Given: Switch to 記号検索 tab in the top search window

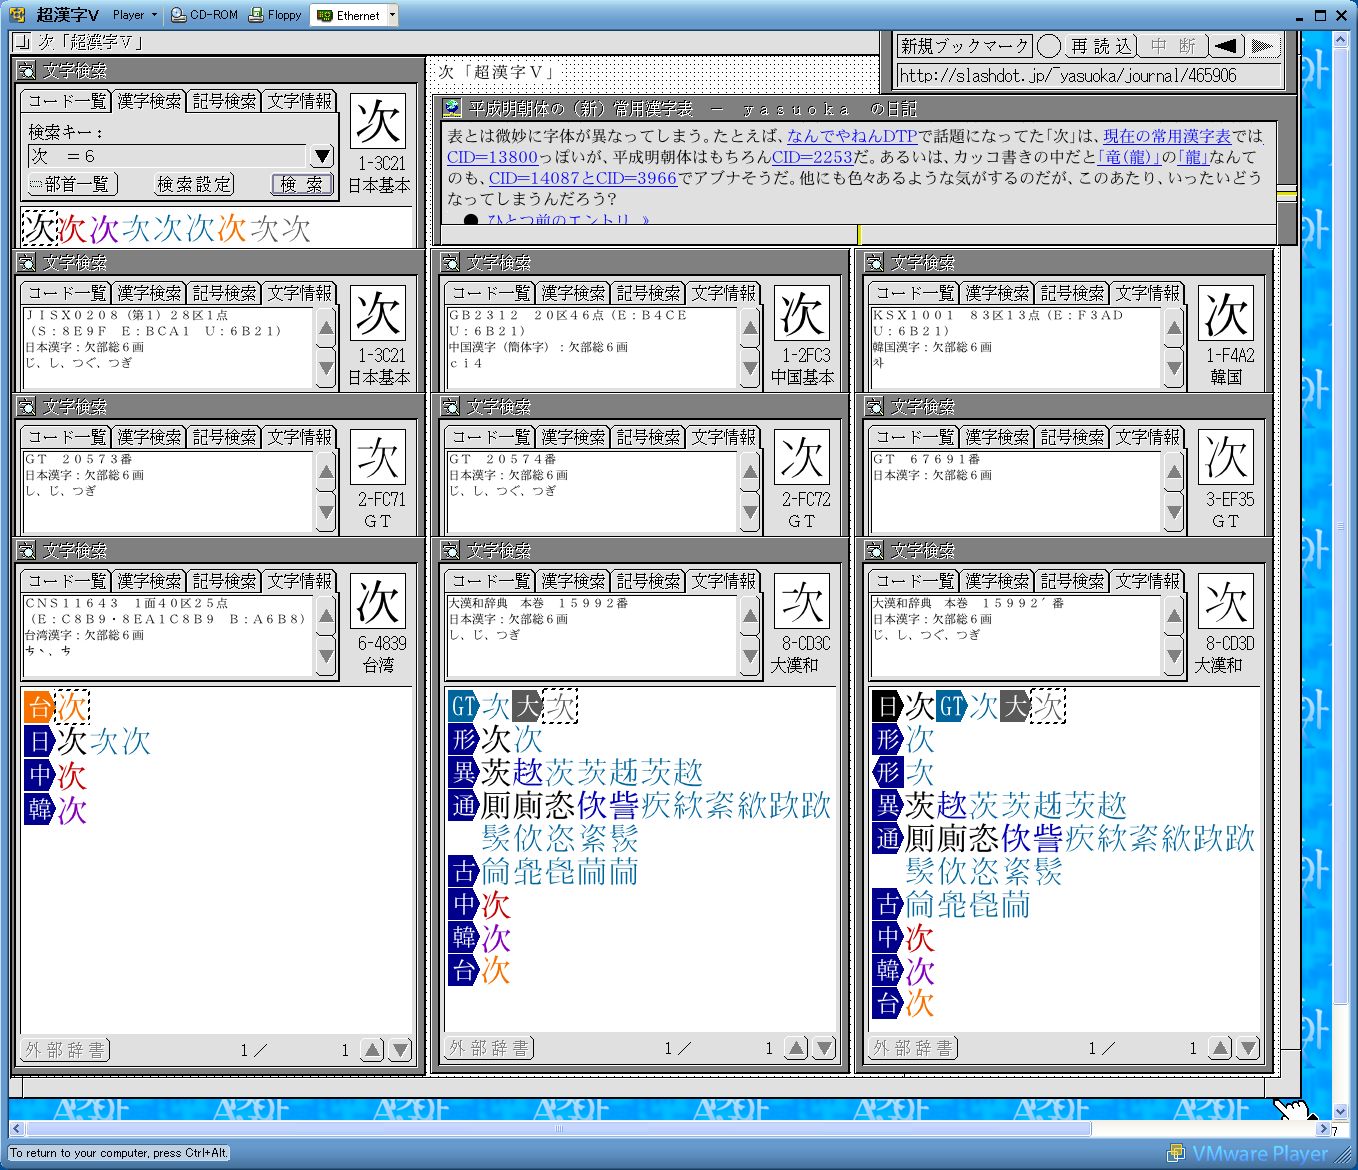Looking at the screenshot, I should point(224,101).
